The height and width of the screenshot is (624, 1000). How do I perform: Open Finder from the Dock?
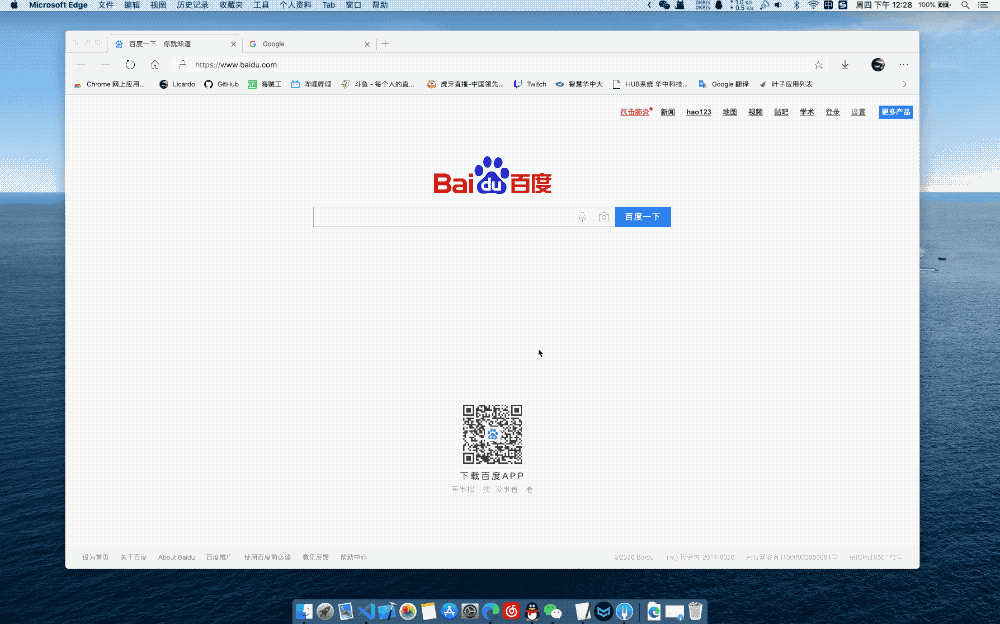(x=305, y=611)
